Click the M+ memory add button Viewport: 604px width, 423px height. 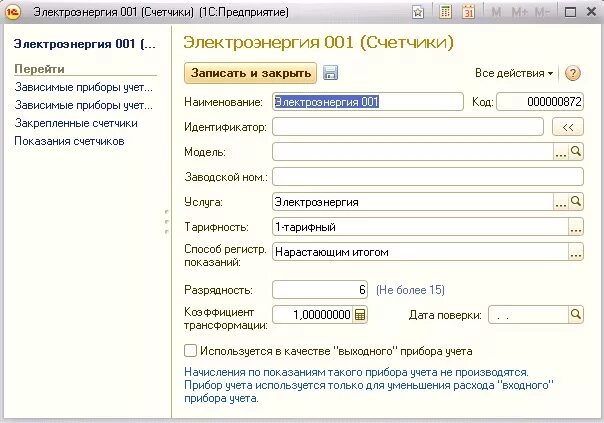519,12
